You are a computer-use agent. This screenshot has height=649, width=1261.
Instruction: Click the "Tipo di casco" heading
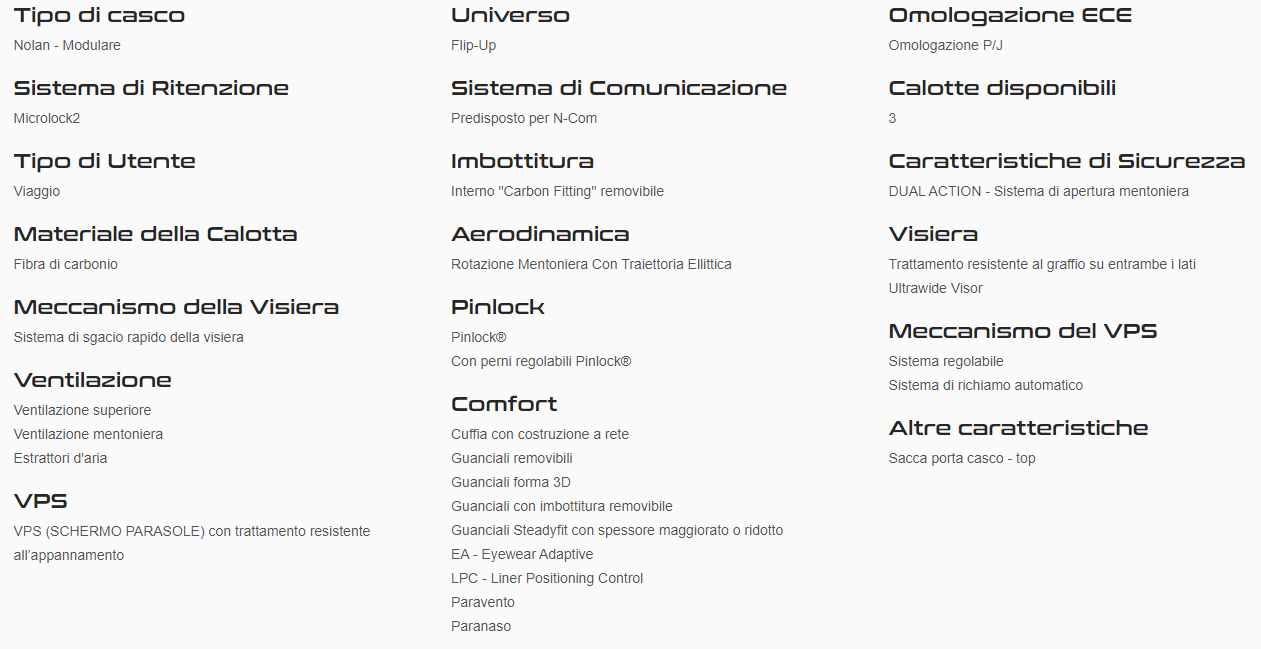tap(99, 16)
